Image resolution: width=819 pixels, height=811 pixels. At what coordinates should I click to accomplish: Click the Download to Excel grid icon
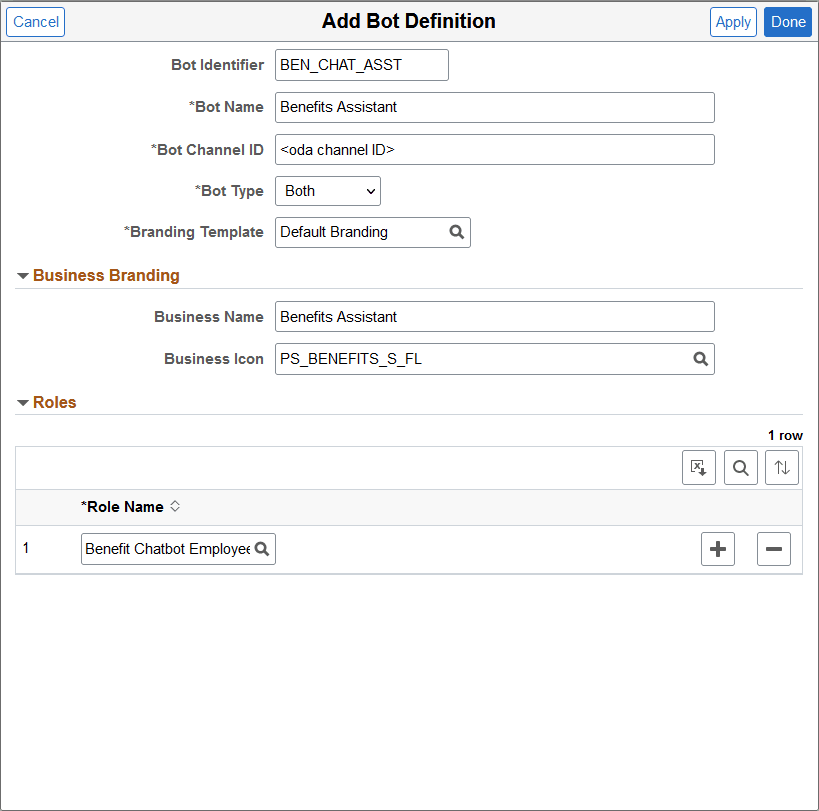(x=698, y=467)
